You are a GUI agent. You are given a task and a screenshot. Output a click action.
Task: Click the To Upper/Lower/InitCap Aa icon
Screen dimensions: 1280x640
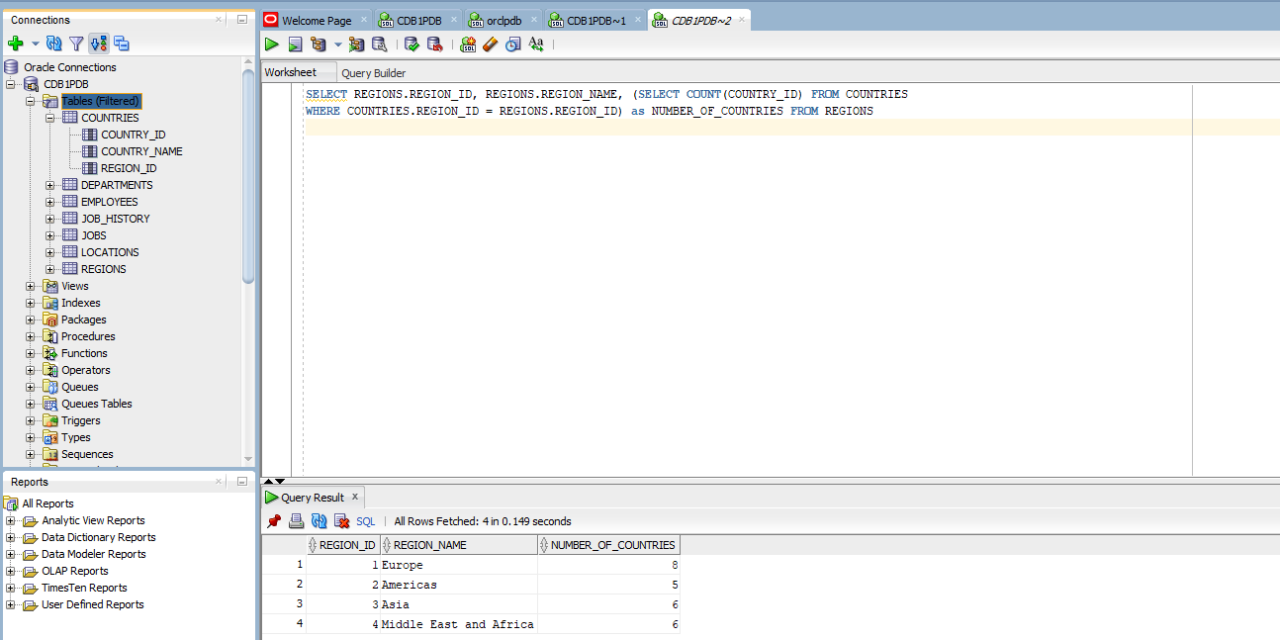point(536,45)
